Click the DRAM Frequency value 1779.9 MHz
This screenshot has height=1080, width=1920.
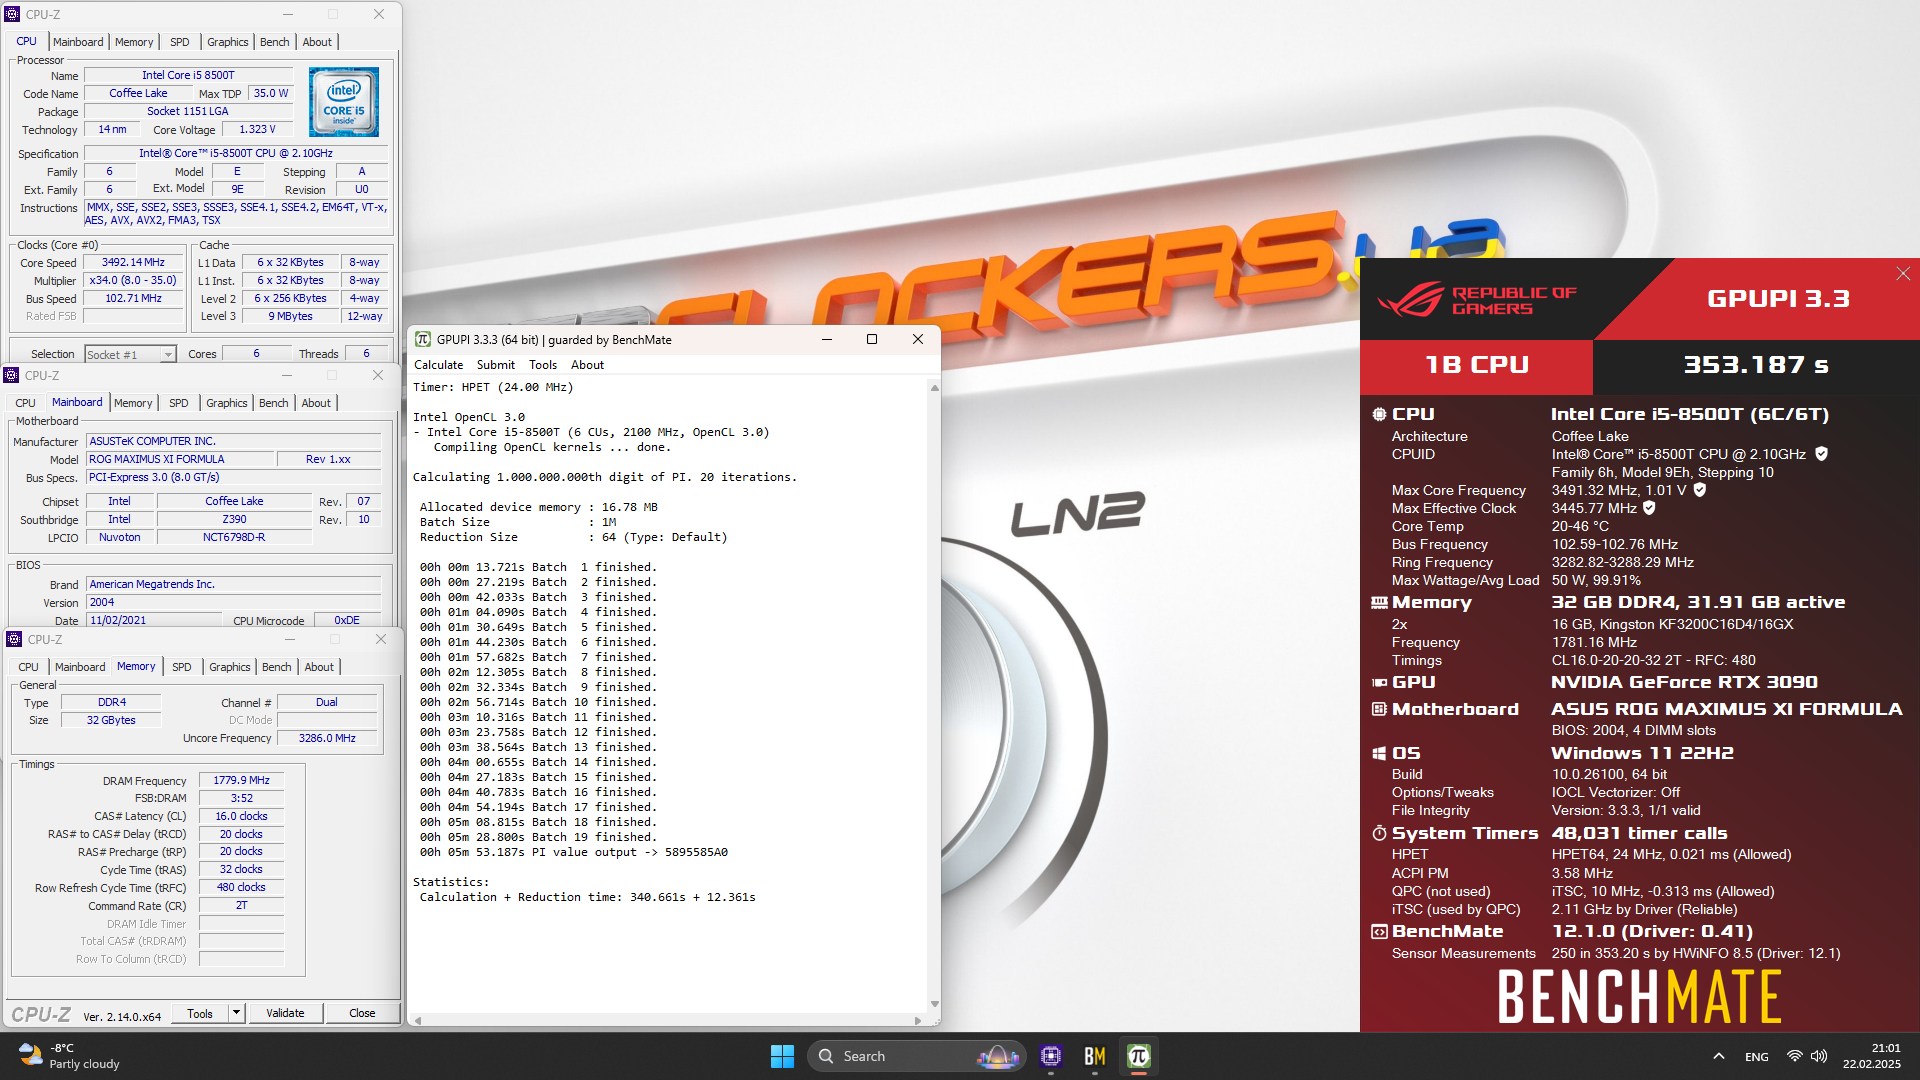point(242,780)
